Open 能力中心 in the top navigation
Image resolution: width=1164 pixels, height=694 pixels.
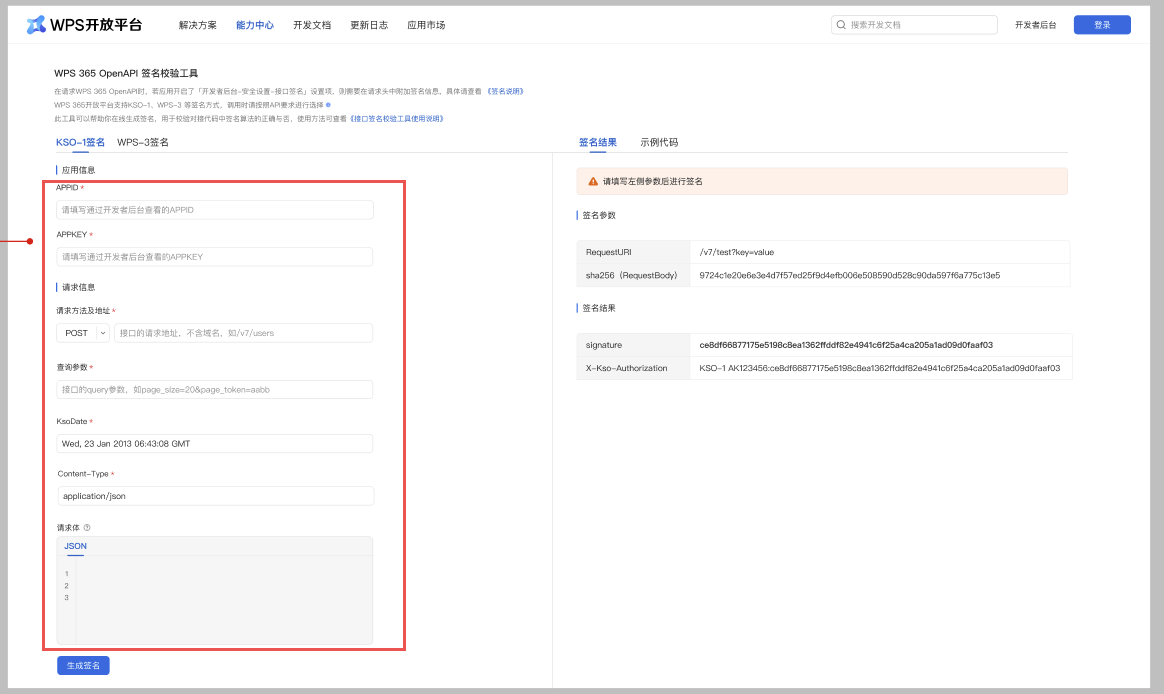255,25
